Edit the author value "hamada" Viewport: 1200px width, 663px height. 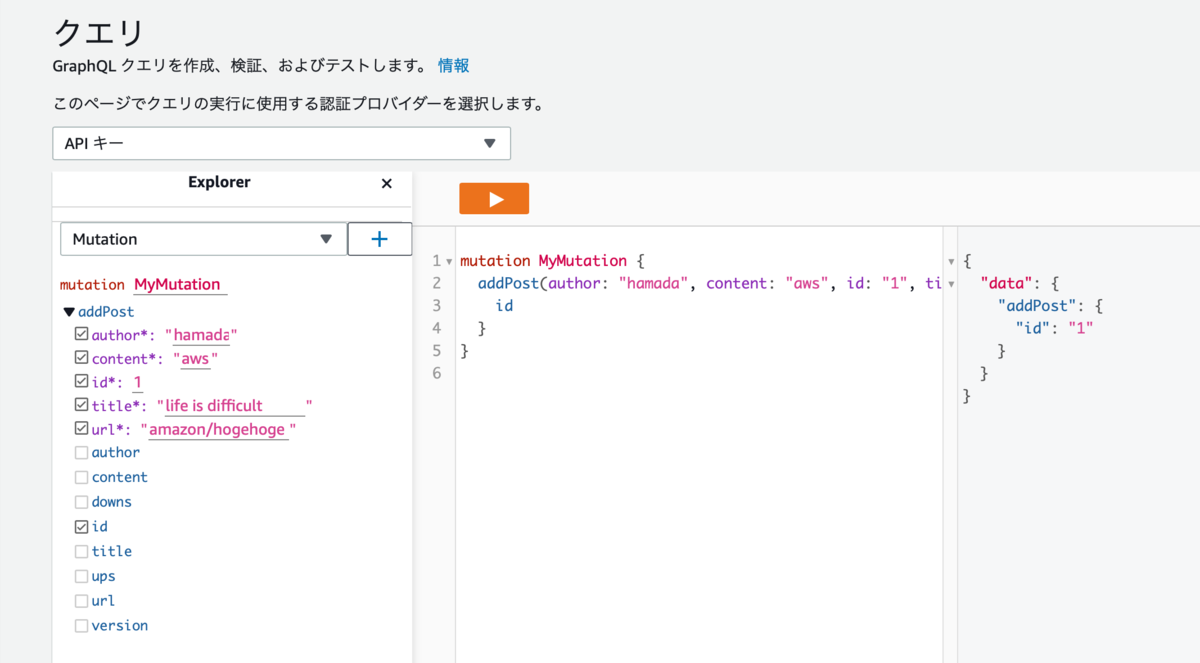[x=201, y=335]
